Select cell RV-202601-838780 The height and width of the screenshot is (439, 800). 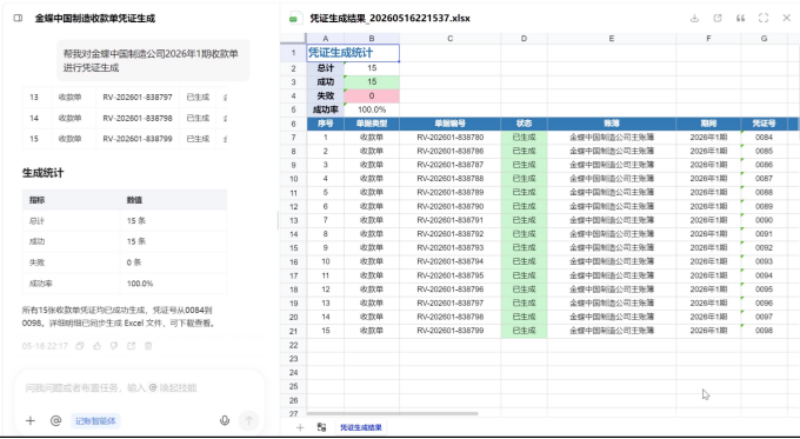[450, 137]
